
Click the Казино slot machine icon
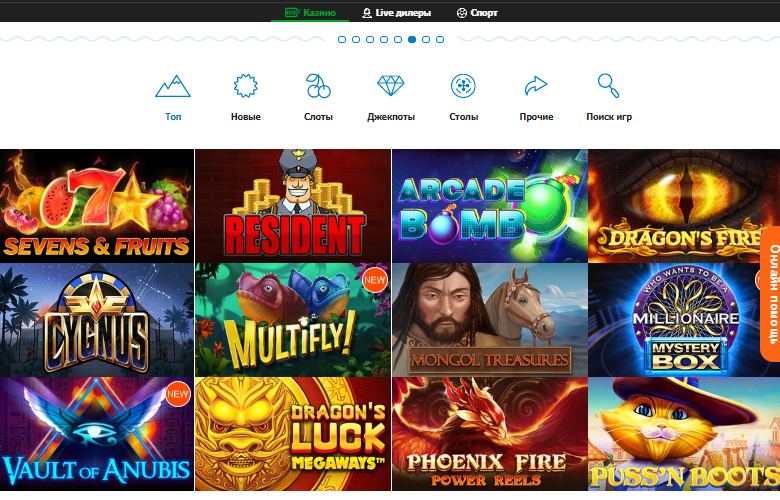coord(292,12)
